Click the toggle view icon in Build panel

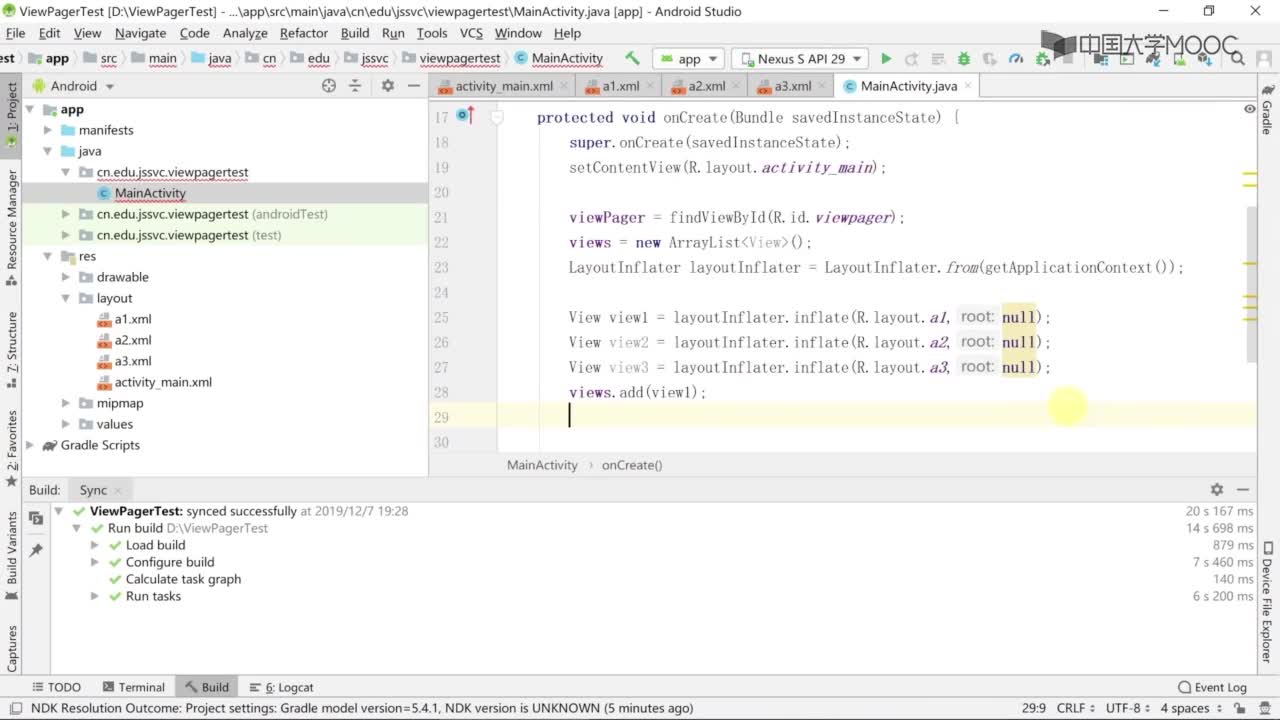[36, 518]
